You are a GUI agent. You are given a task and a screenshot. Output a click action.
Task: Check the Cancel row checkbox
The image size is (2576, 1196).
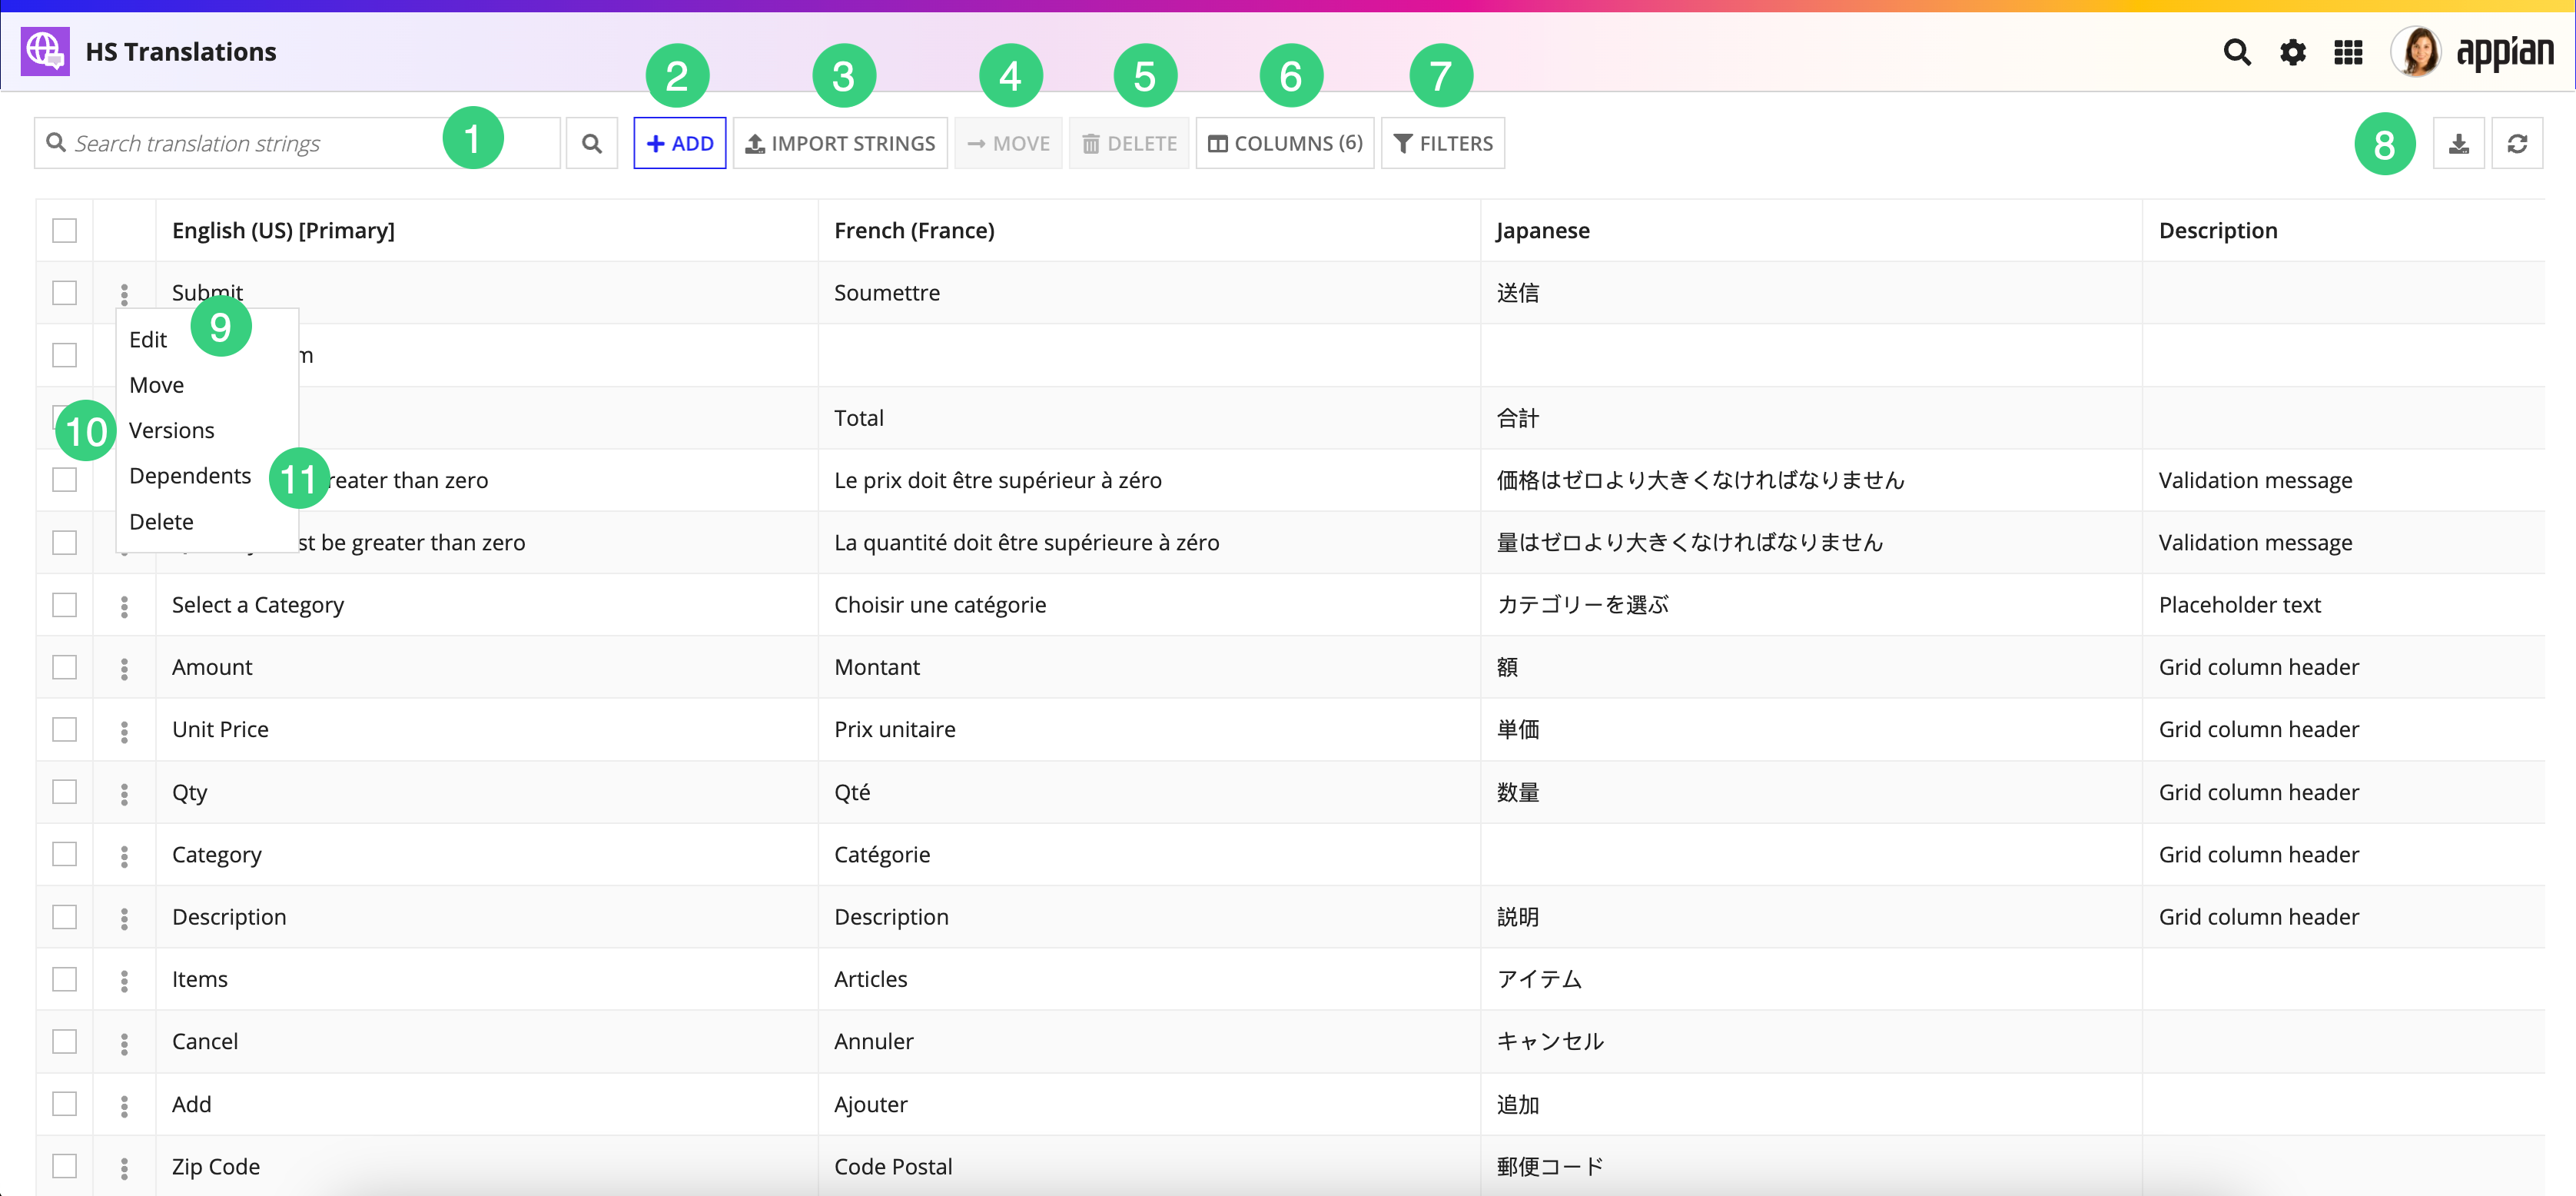(65, 1041)
